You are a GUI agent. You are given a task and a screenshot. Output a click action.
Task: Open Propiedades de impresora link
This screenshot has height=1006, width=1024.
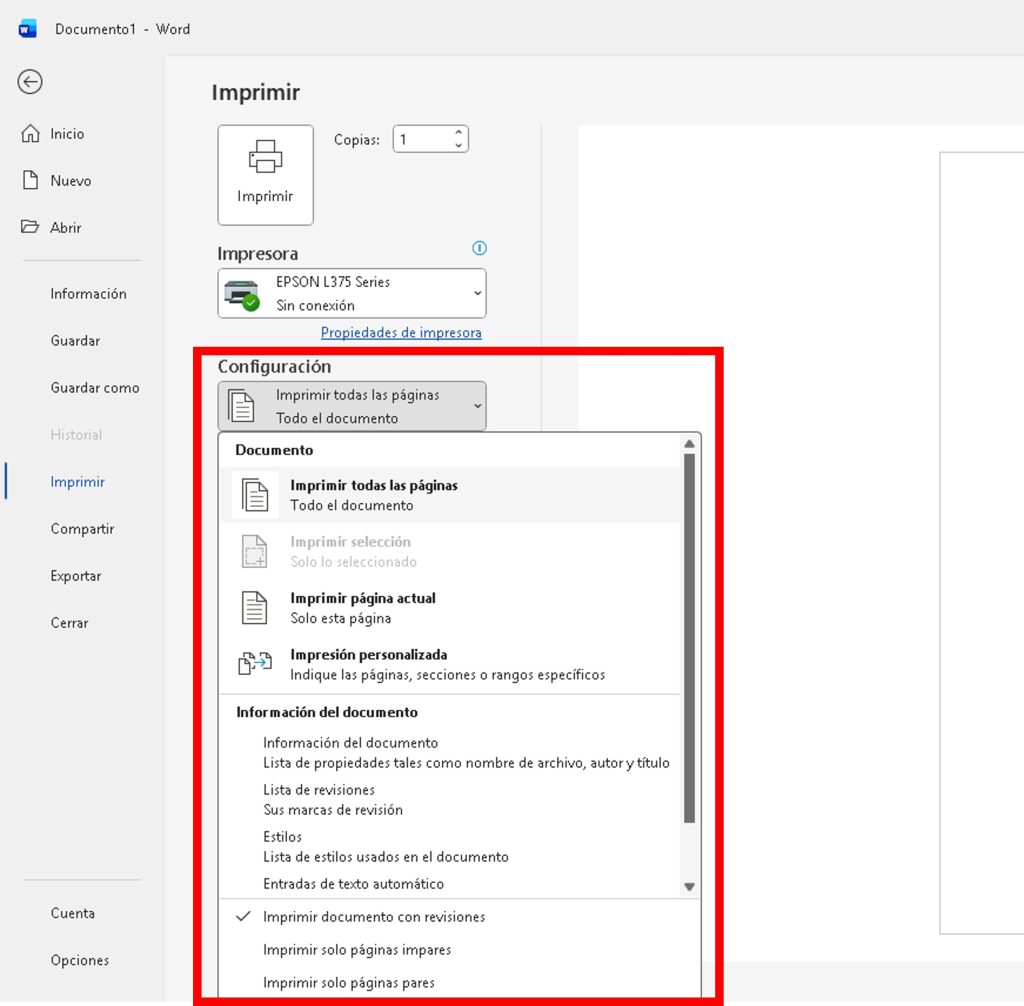tap(401, 333)
